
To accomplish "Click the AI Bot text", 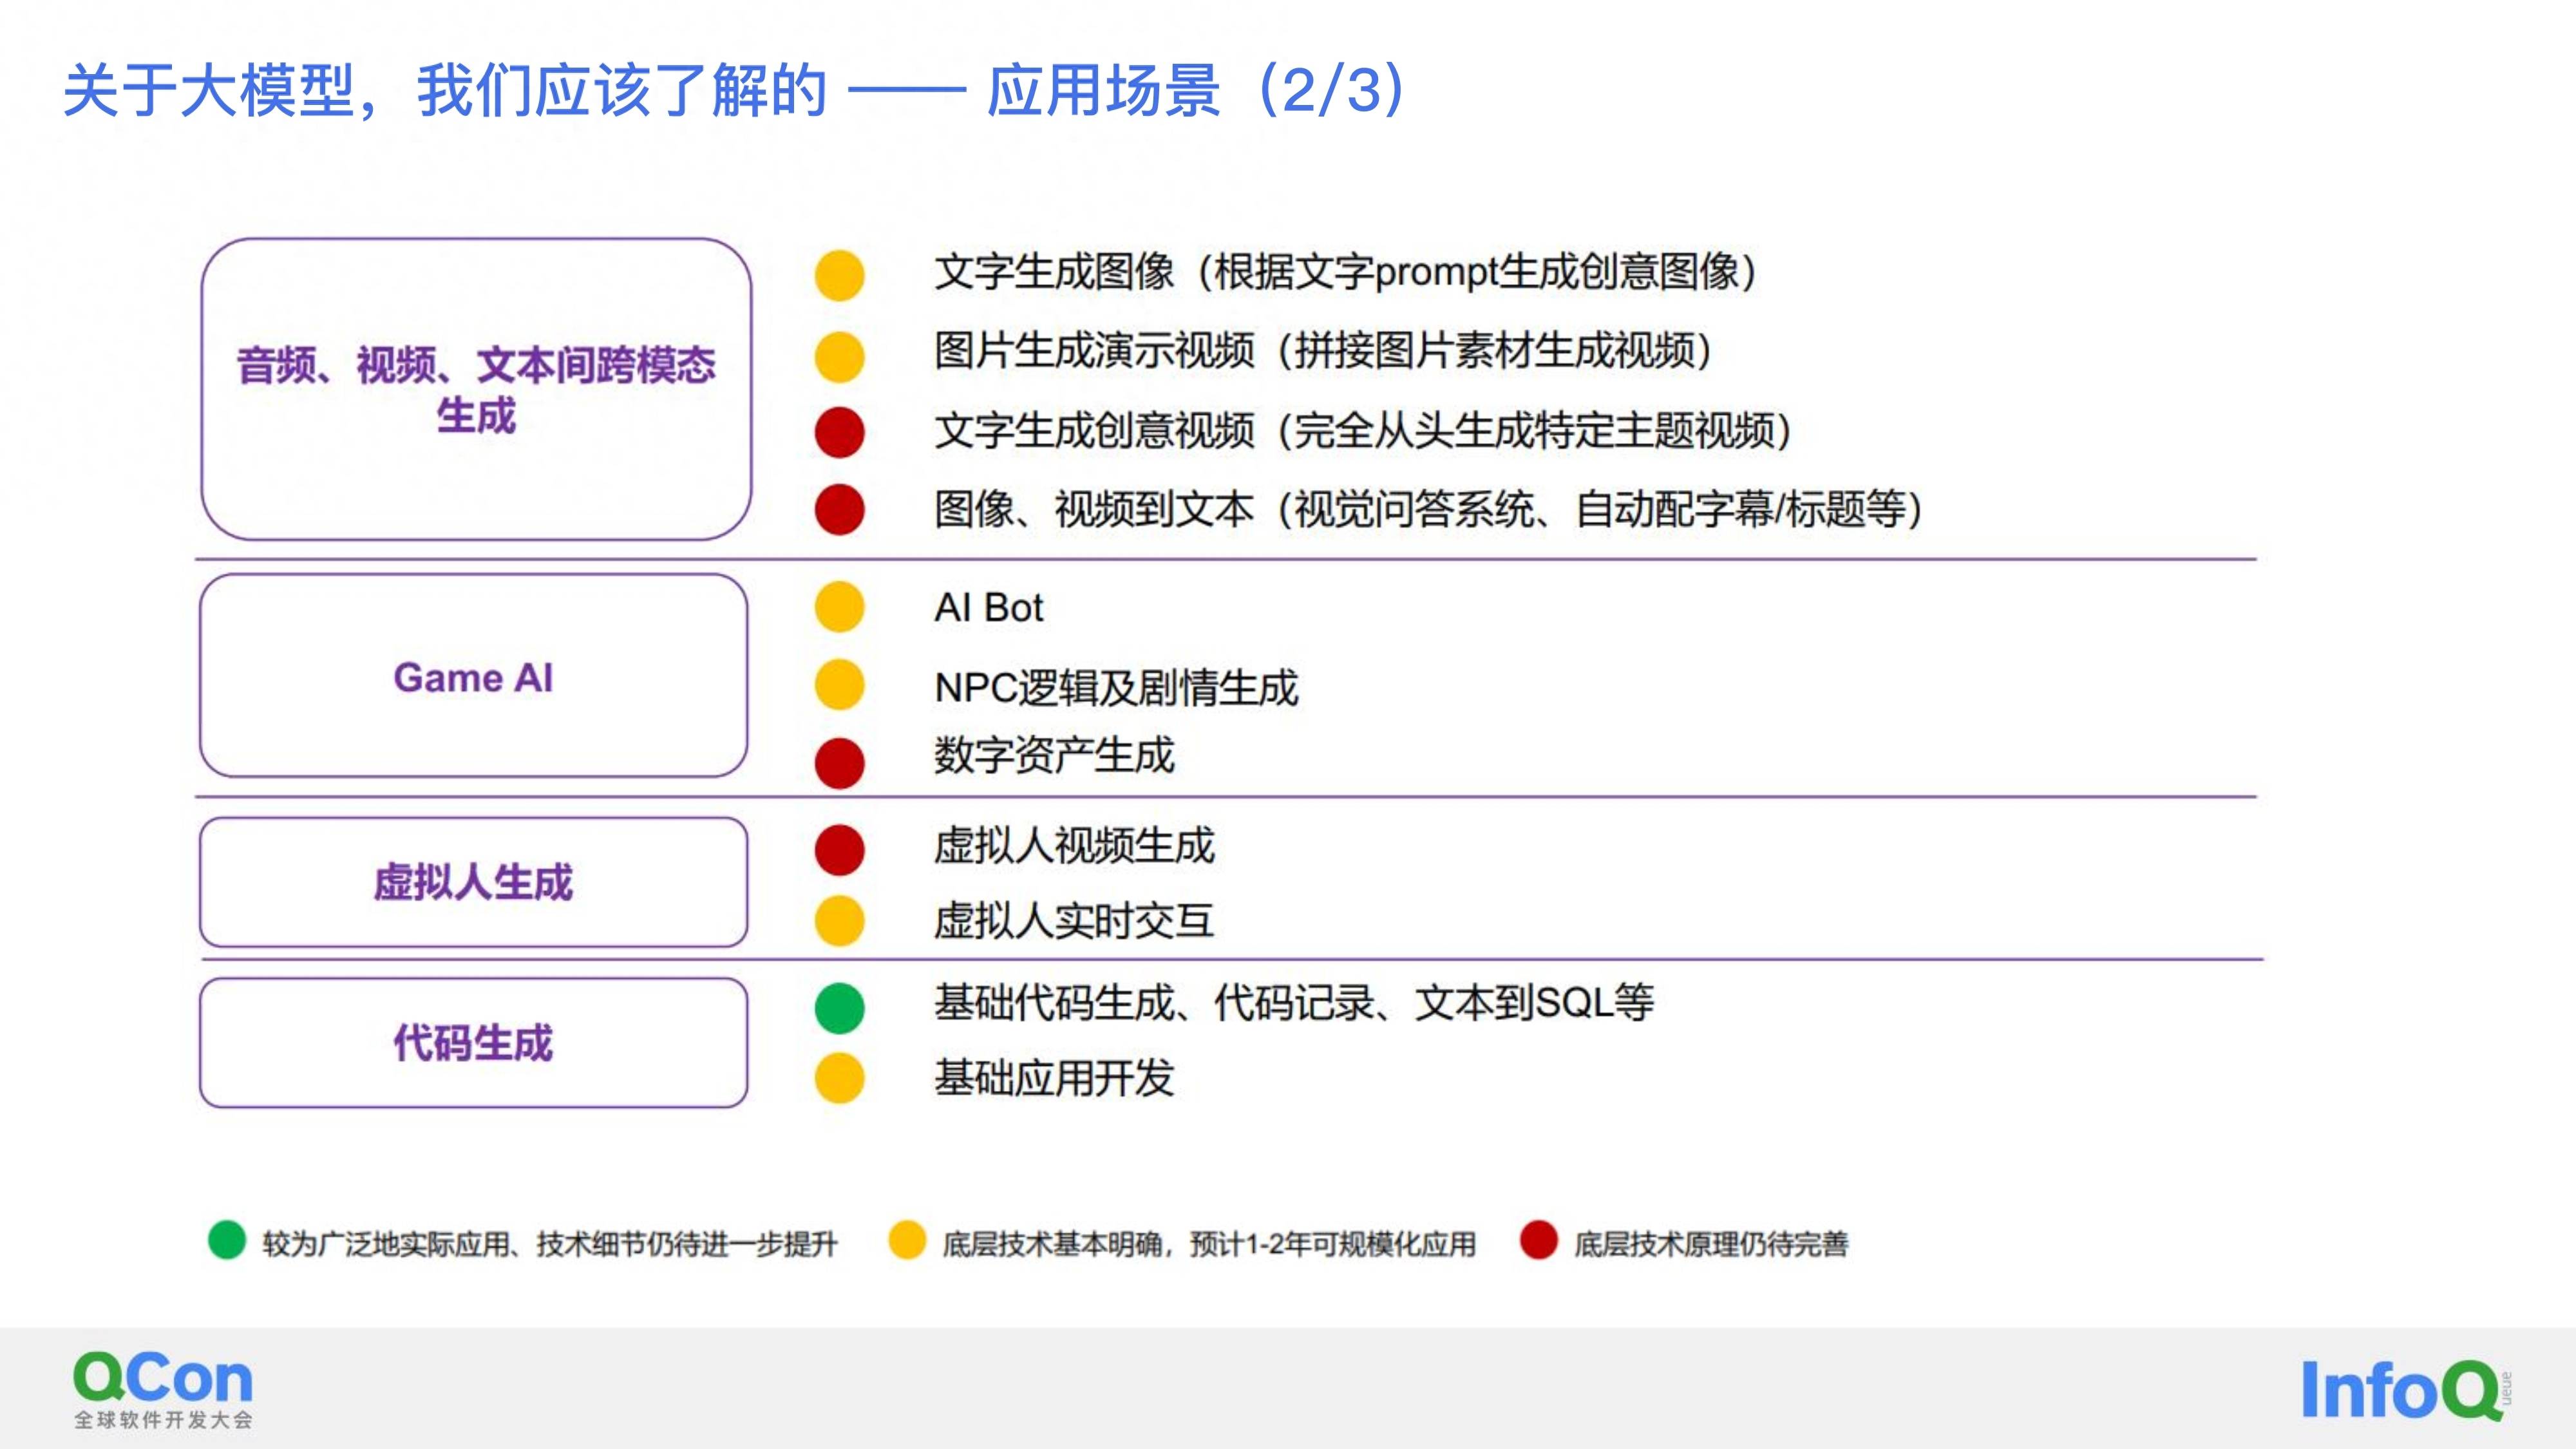I will point(988,608).
